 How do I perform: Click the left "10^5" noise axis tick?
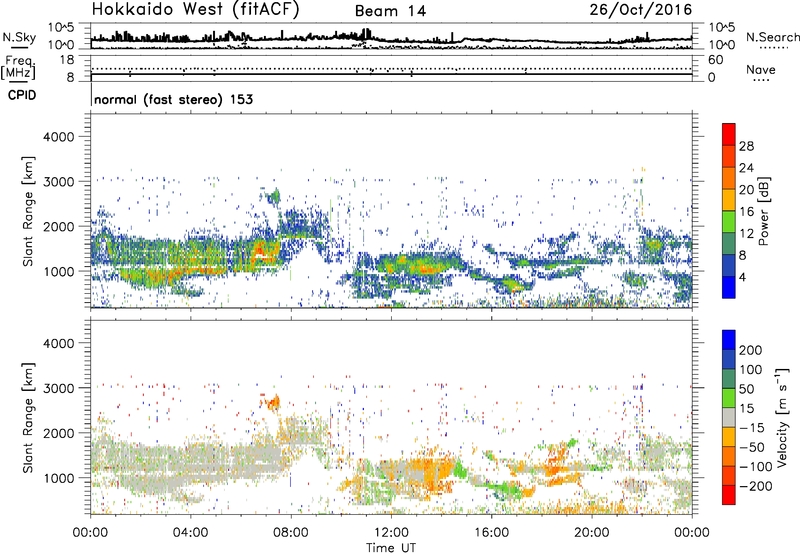(x=61, y=28)
